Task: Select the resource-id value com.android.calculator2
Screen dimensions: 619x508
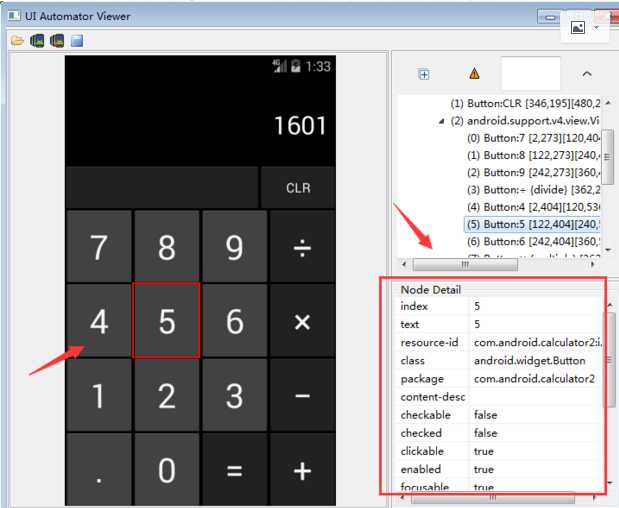Action: (538, 342)
